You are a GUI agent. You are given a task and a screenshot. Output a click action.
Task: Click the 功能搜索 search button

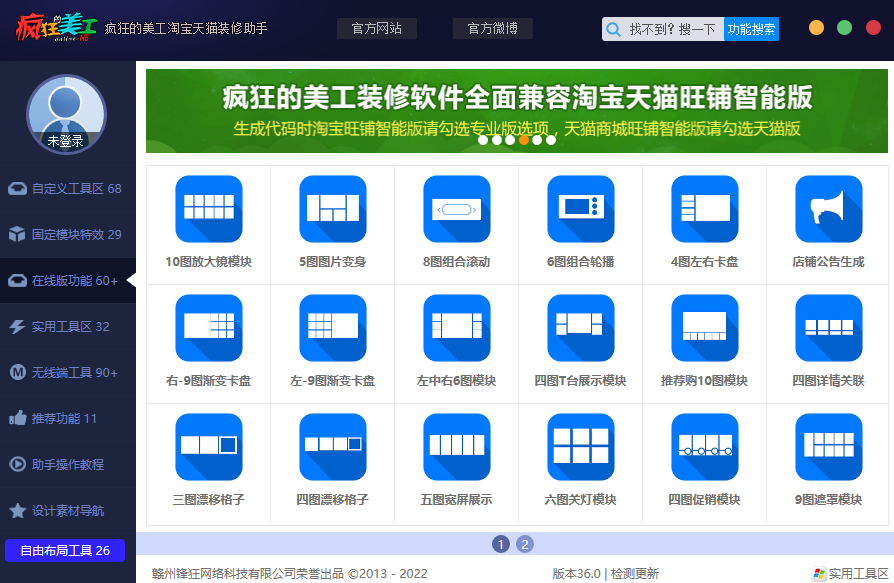click(x=751, y=29)
